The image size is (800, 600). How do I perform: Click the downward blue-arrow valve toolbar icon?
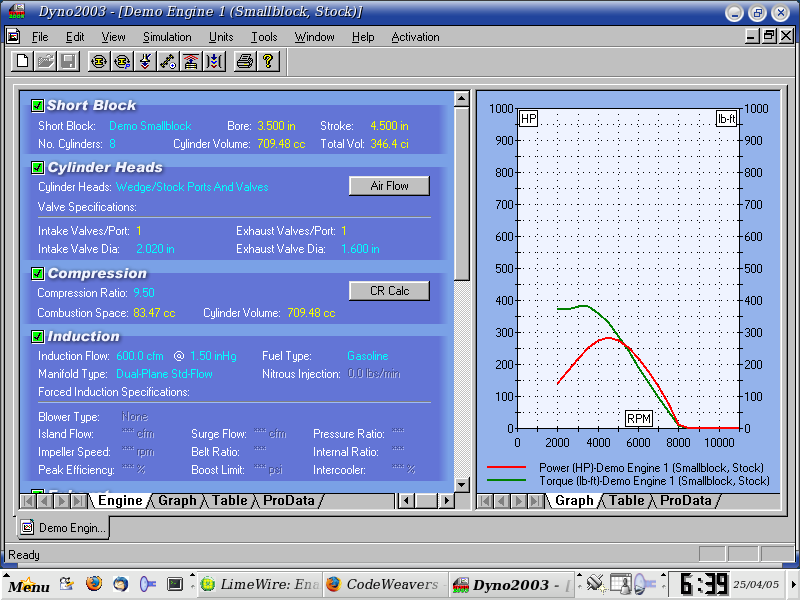(x=145, y=62)
